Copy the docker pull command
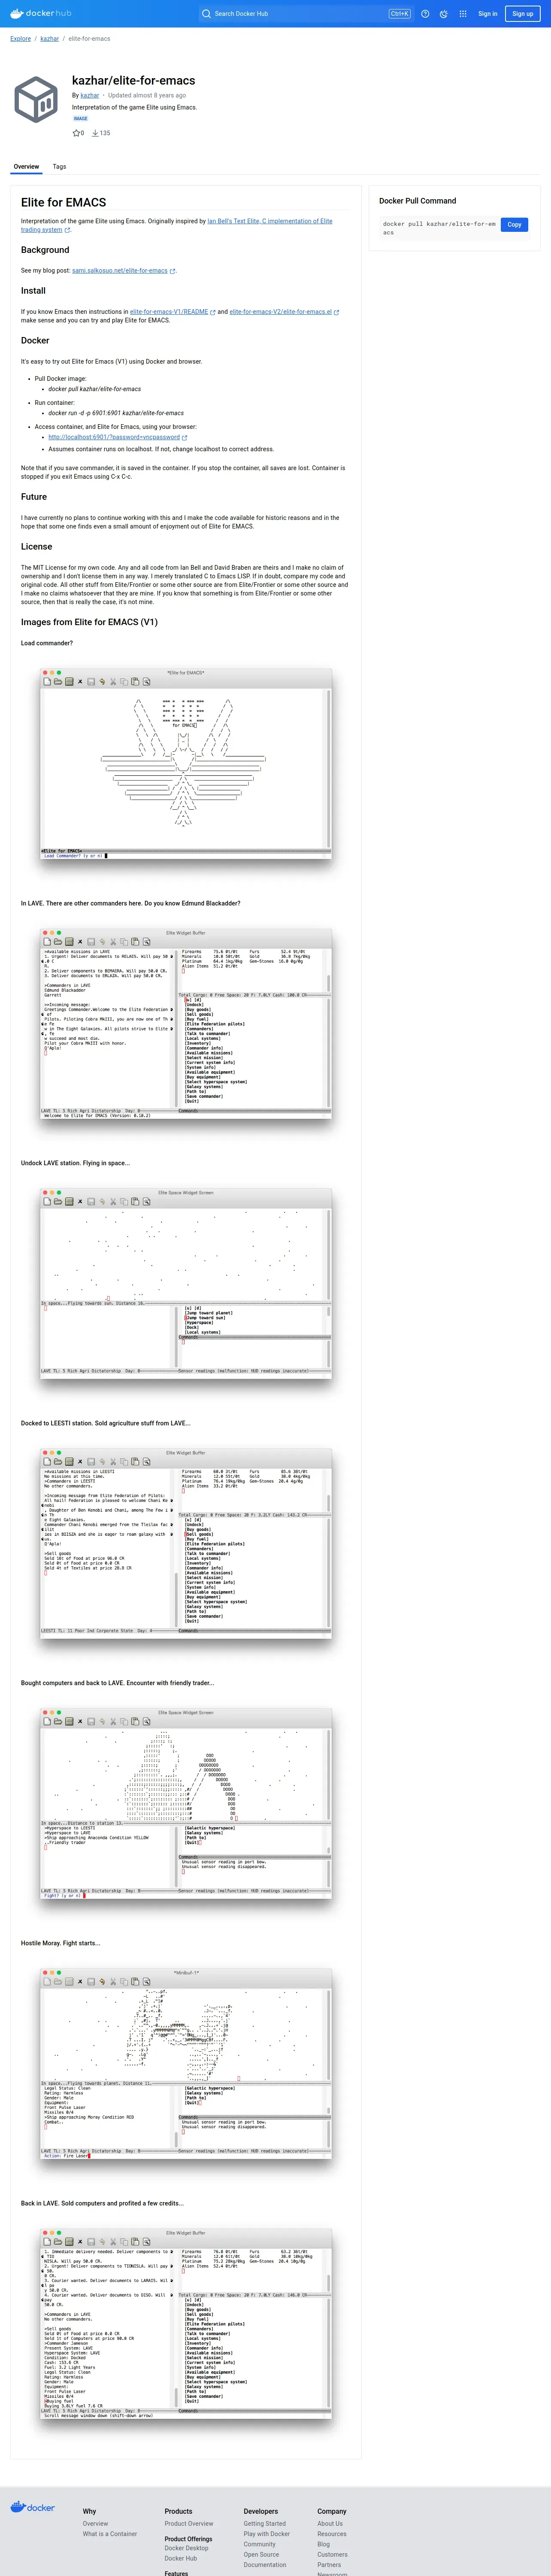 [514, 225]
